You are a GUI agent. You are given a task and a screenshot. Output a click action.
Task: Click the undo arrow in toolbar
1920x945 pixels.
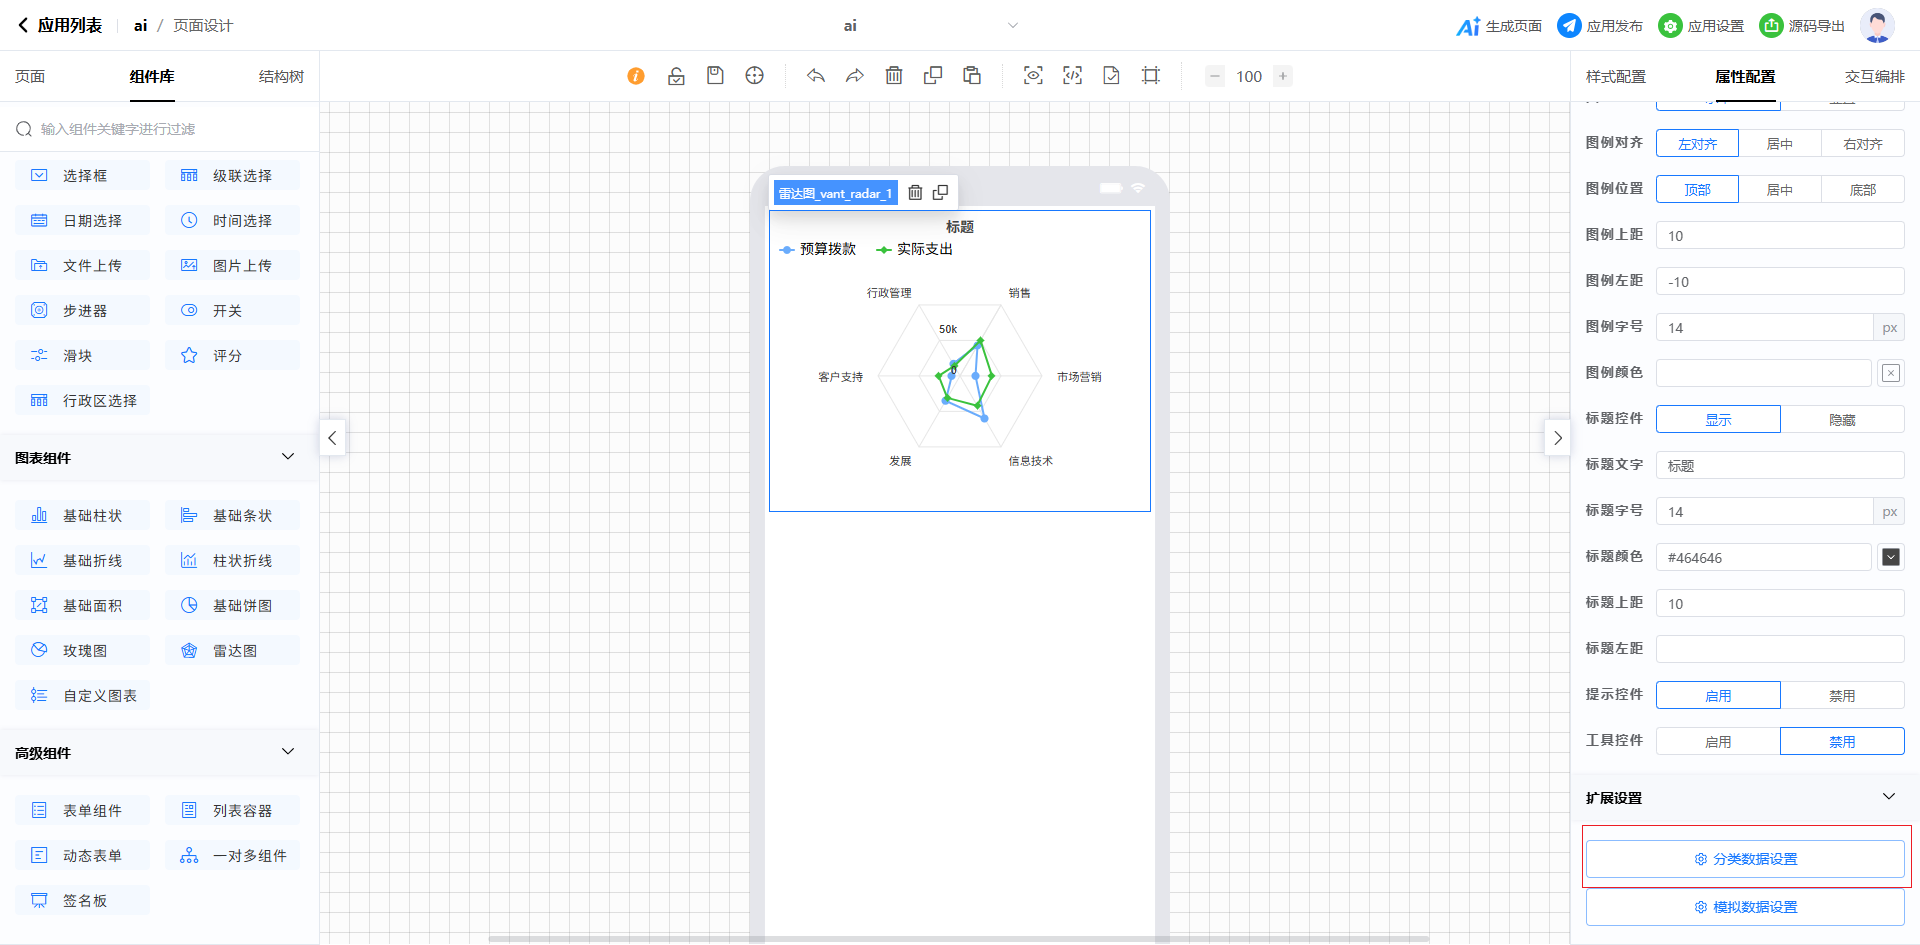tap(816, 76)
